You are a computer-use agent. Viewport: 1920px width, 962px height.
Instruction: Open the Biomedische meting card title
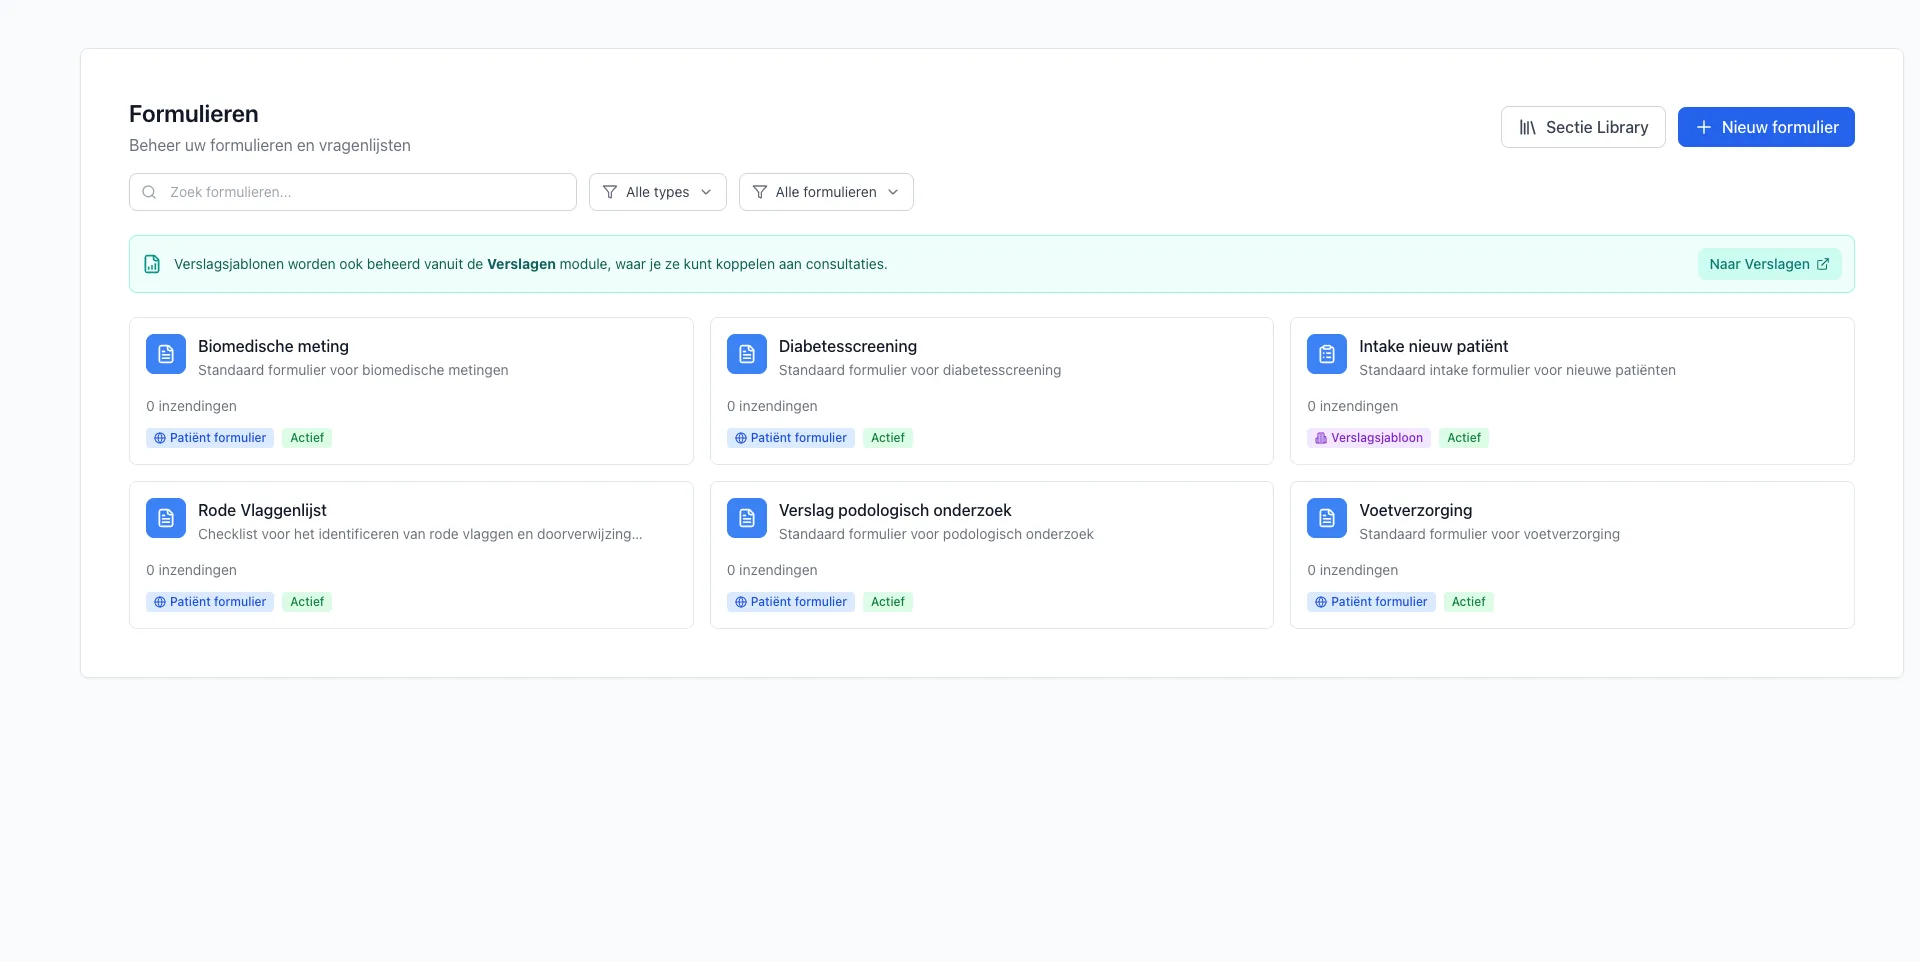273,346
